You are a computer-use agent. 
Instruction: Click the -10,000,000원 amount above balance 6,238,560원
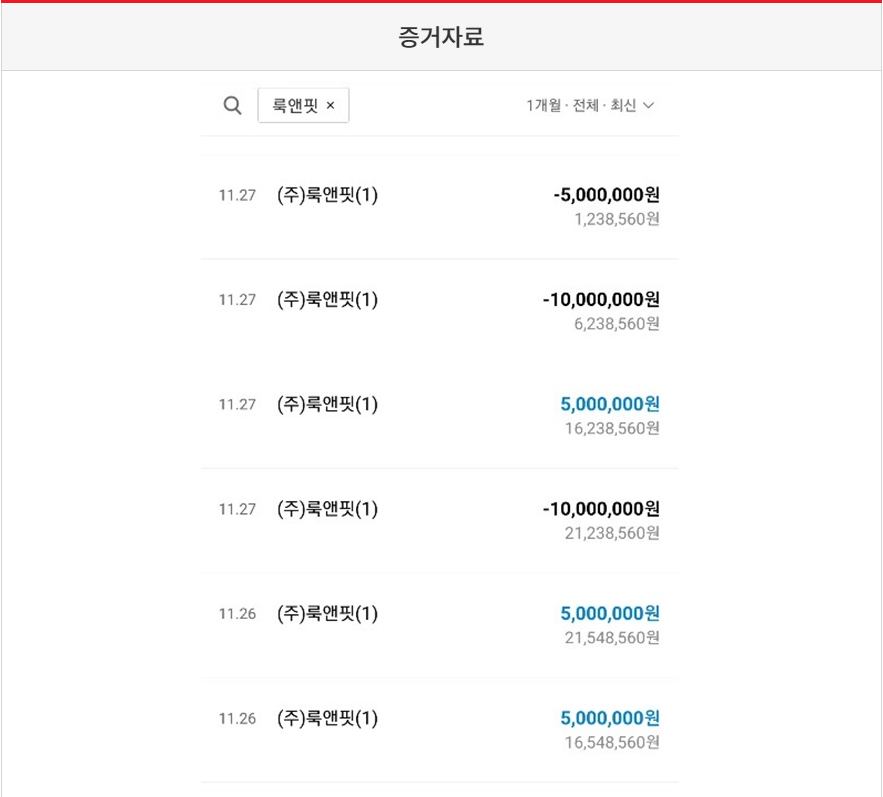pos(601,299)
